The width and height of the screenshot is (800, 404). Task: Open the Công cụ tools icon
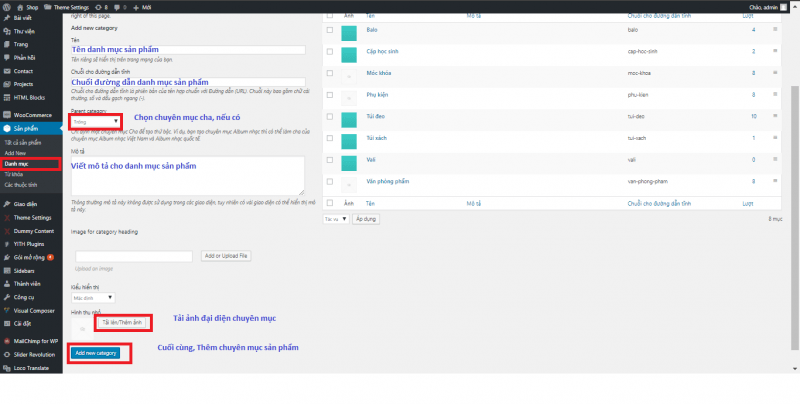coord(7,297)
